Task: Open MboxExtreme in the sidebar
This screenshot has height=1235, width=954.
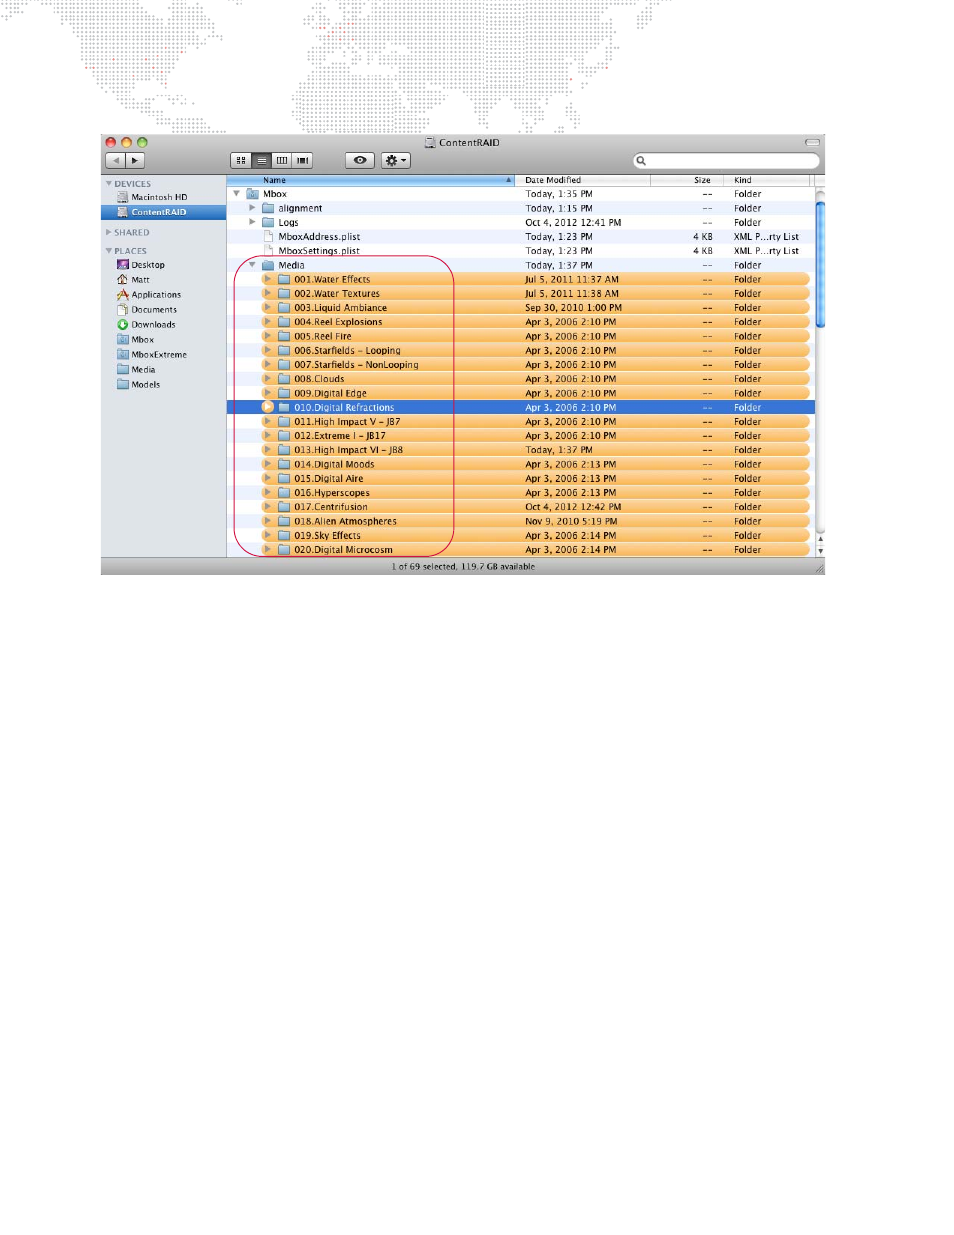Action: tap(152, 355)
